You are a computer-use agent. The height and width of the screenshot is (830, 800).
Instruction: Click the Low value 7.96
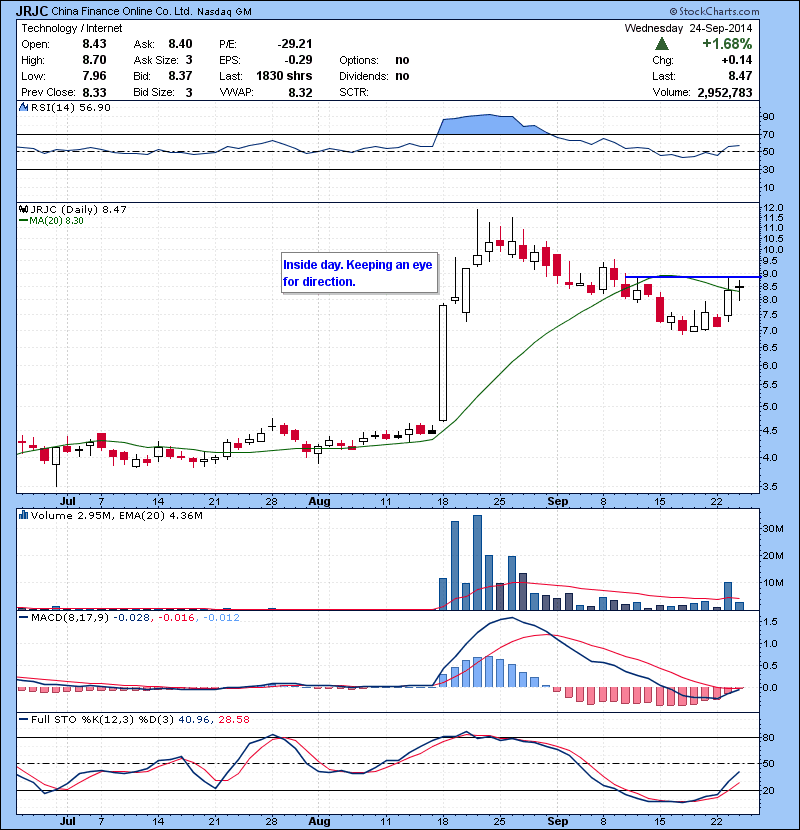click(94, 76)
